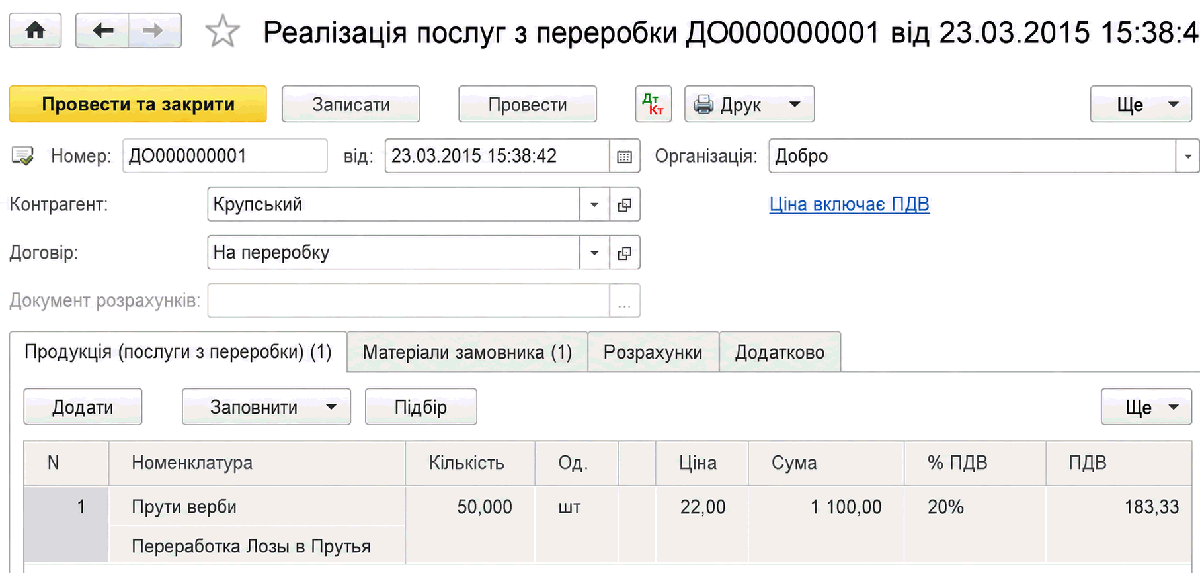Select price cell 22,00
The width and height of the screenshot is (1200, 573).
(x=700, y=507)
